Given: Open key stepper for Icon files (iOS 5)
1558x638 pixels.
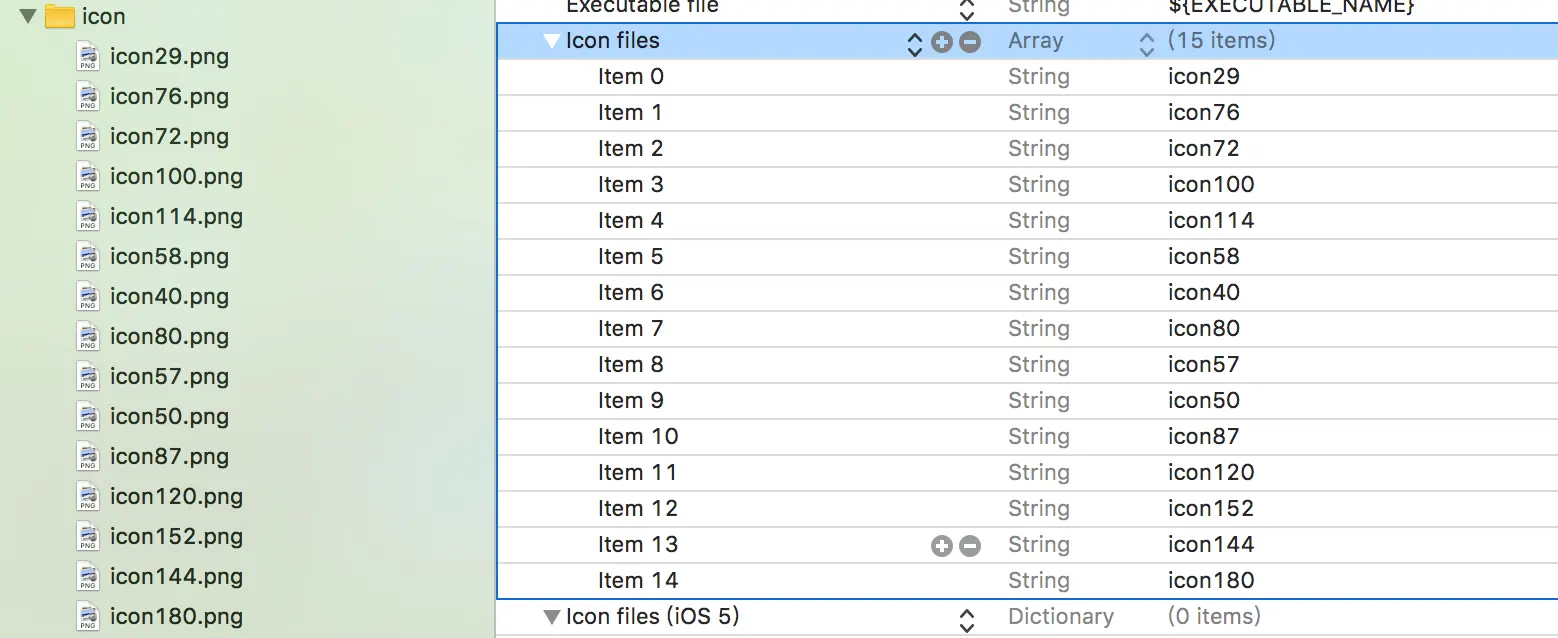Looking at the screenshot, I should click(x=966, y=620).
